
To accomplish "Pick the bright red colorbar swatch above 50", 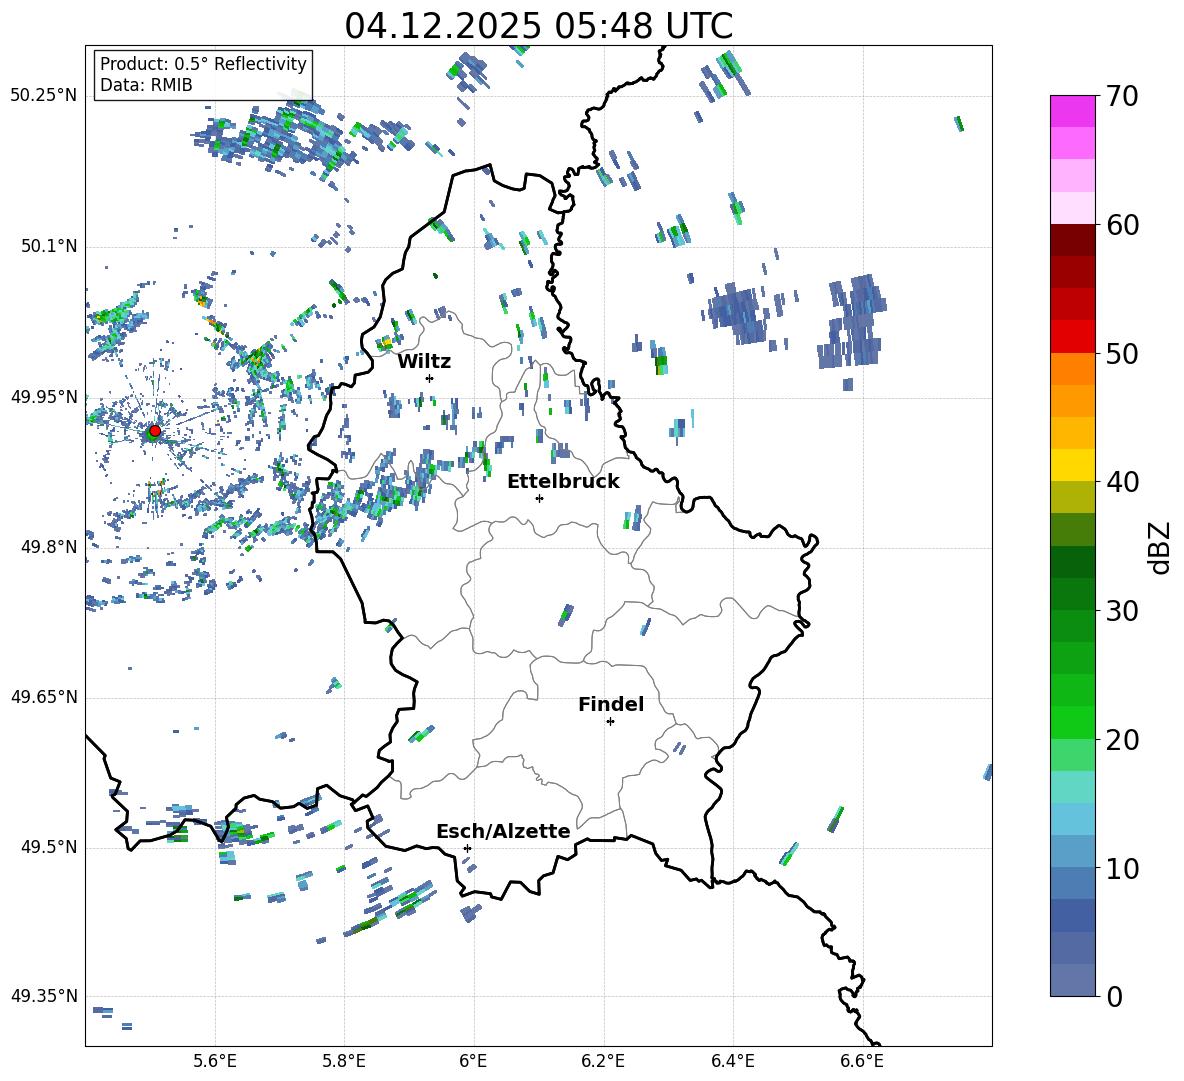I will pyautogui.click(x=1073, y=336).
